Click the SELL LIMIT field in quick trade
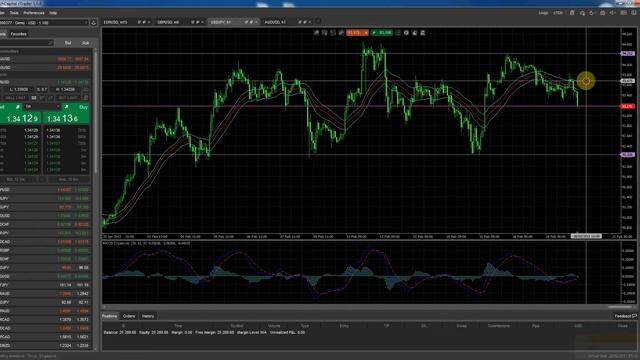 pyautogui.click(x=15, y=98)
